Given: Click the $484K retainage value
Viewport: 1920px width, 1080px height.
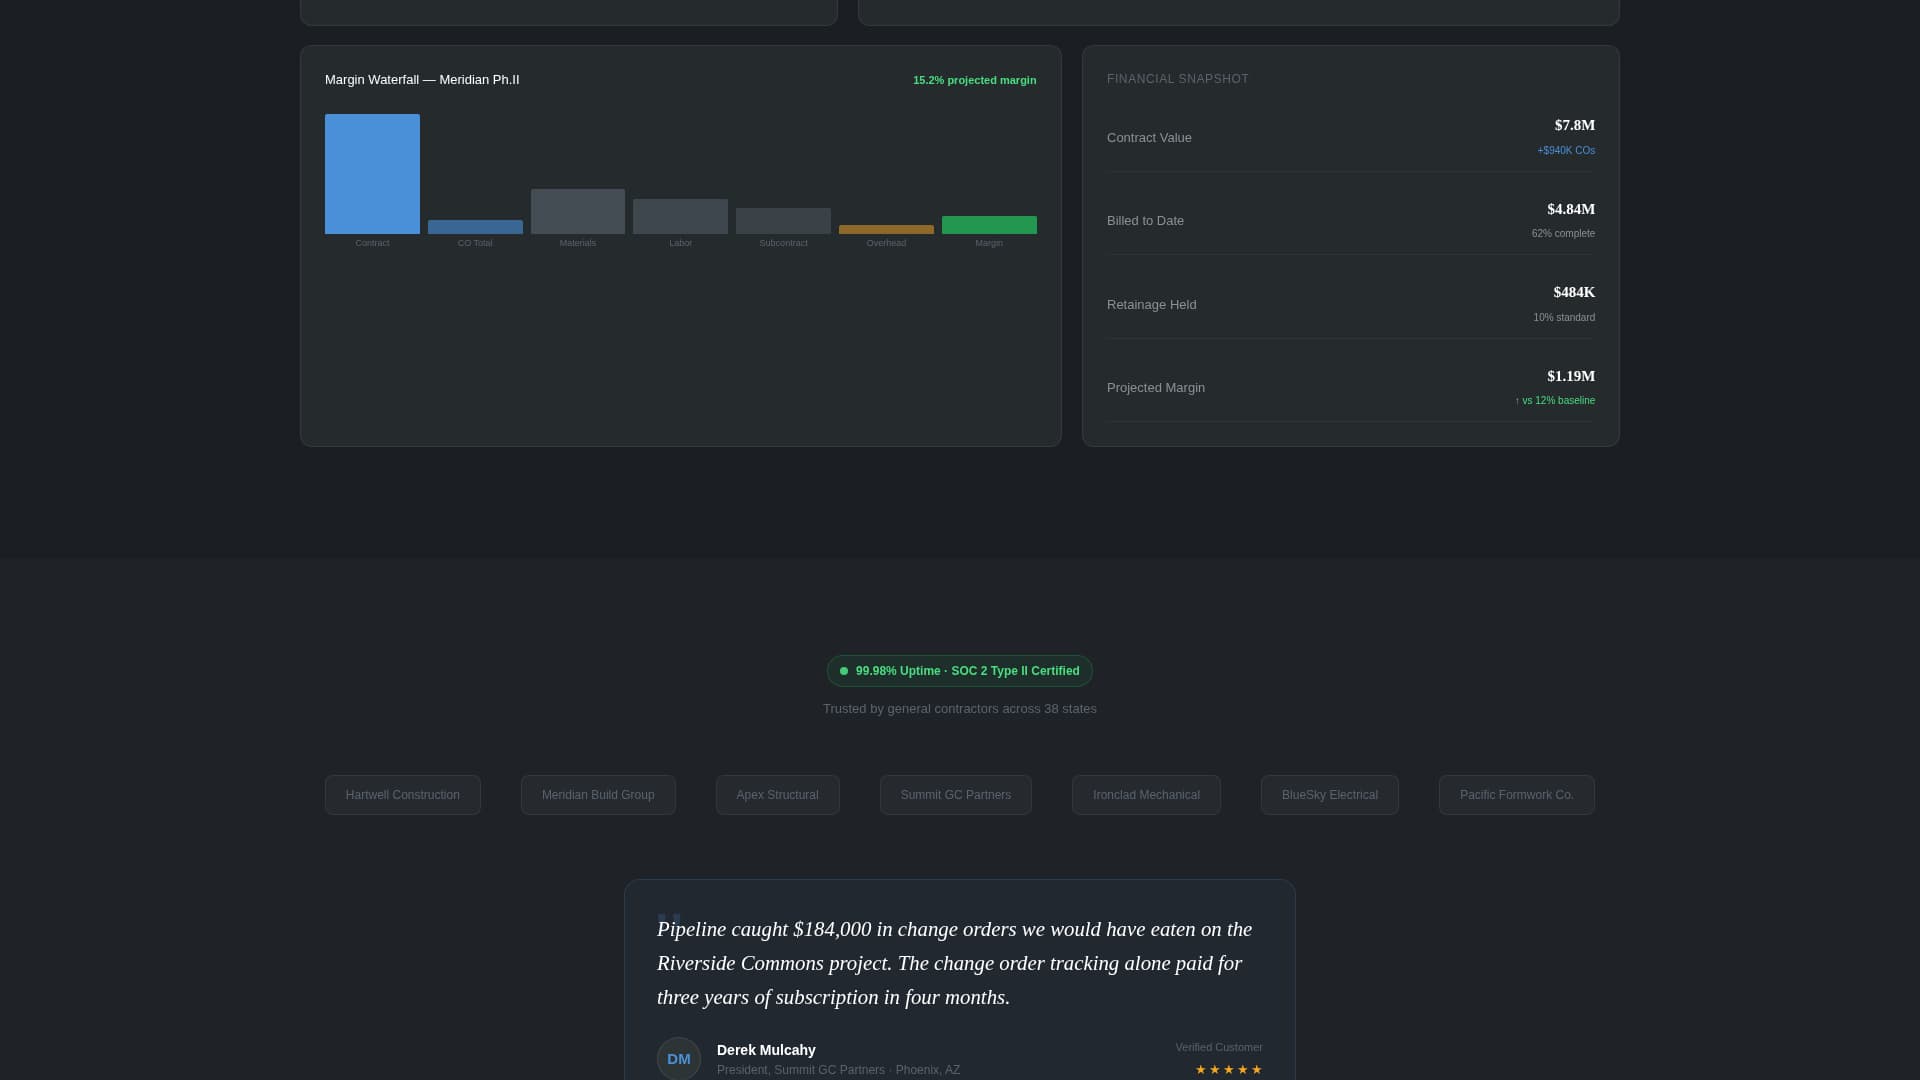Looking at the screenshot, I should coord(1574,292).
